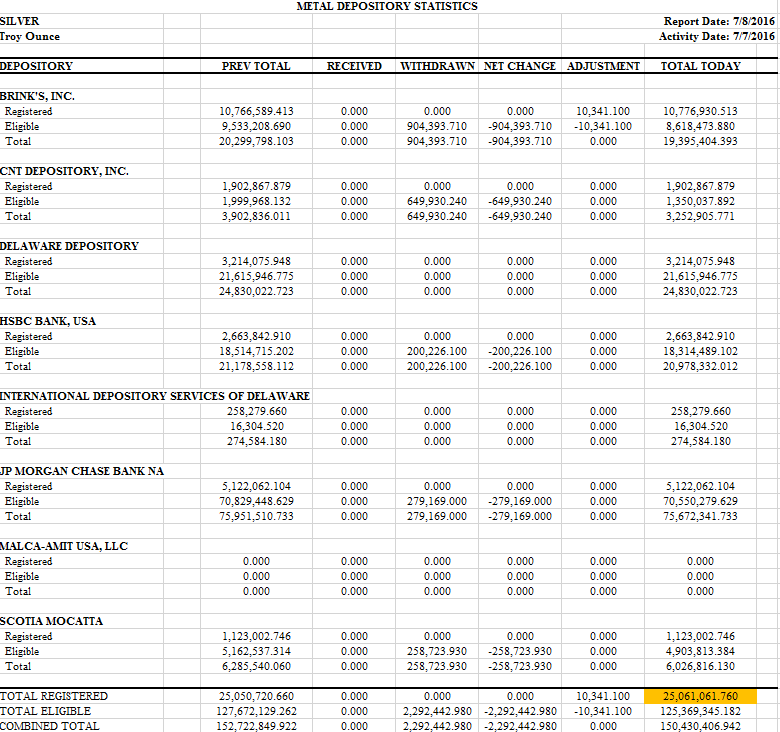Click the HSBC BANK, USA heading
This screenshot has width=780, height=732.
[x=48, y=321]
